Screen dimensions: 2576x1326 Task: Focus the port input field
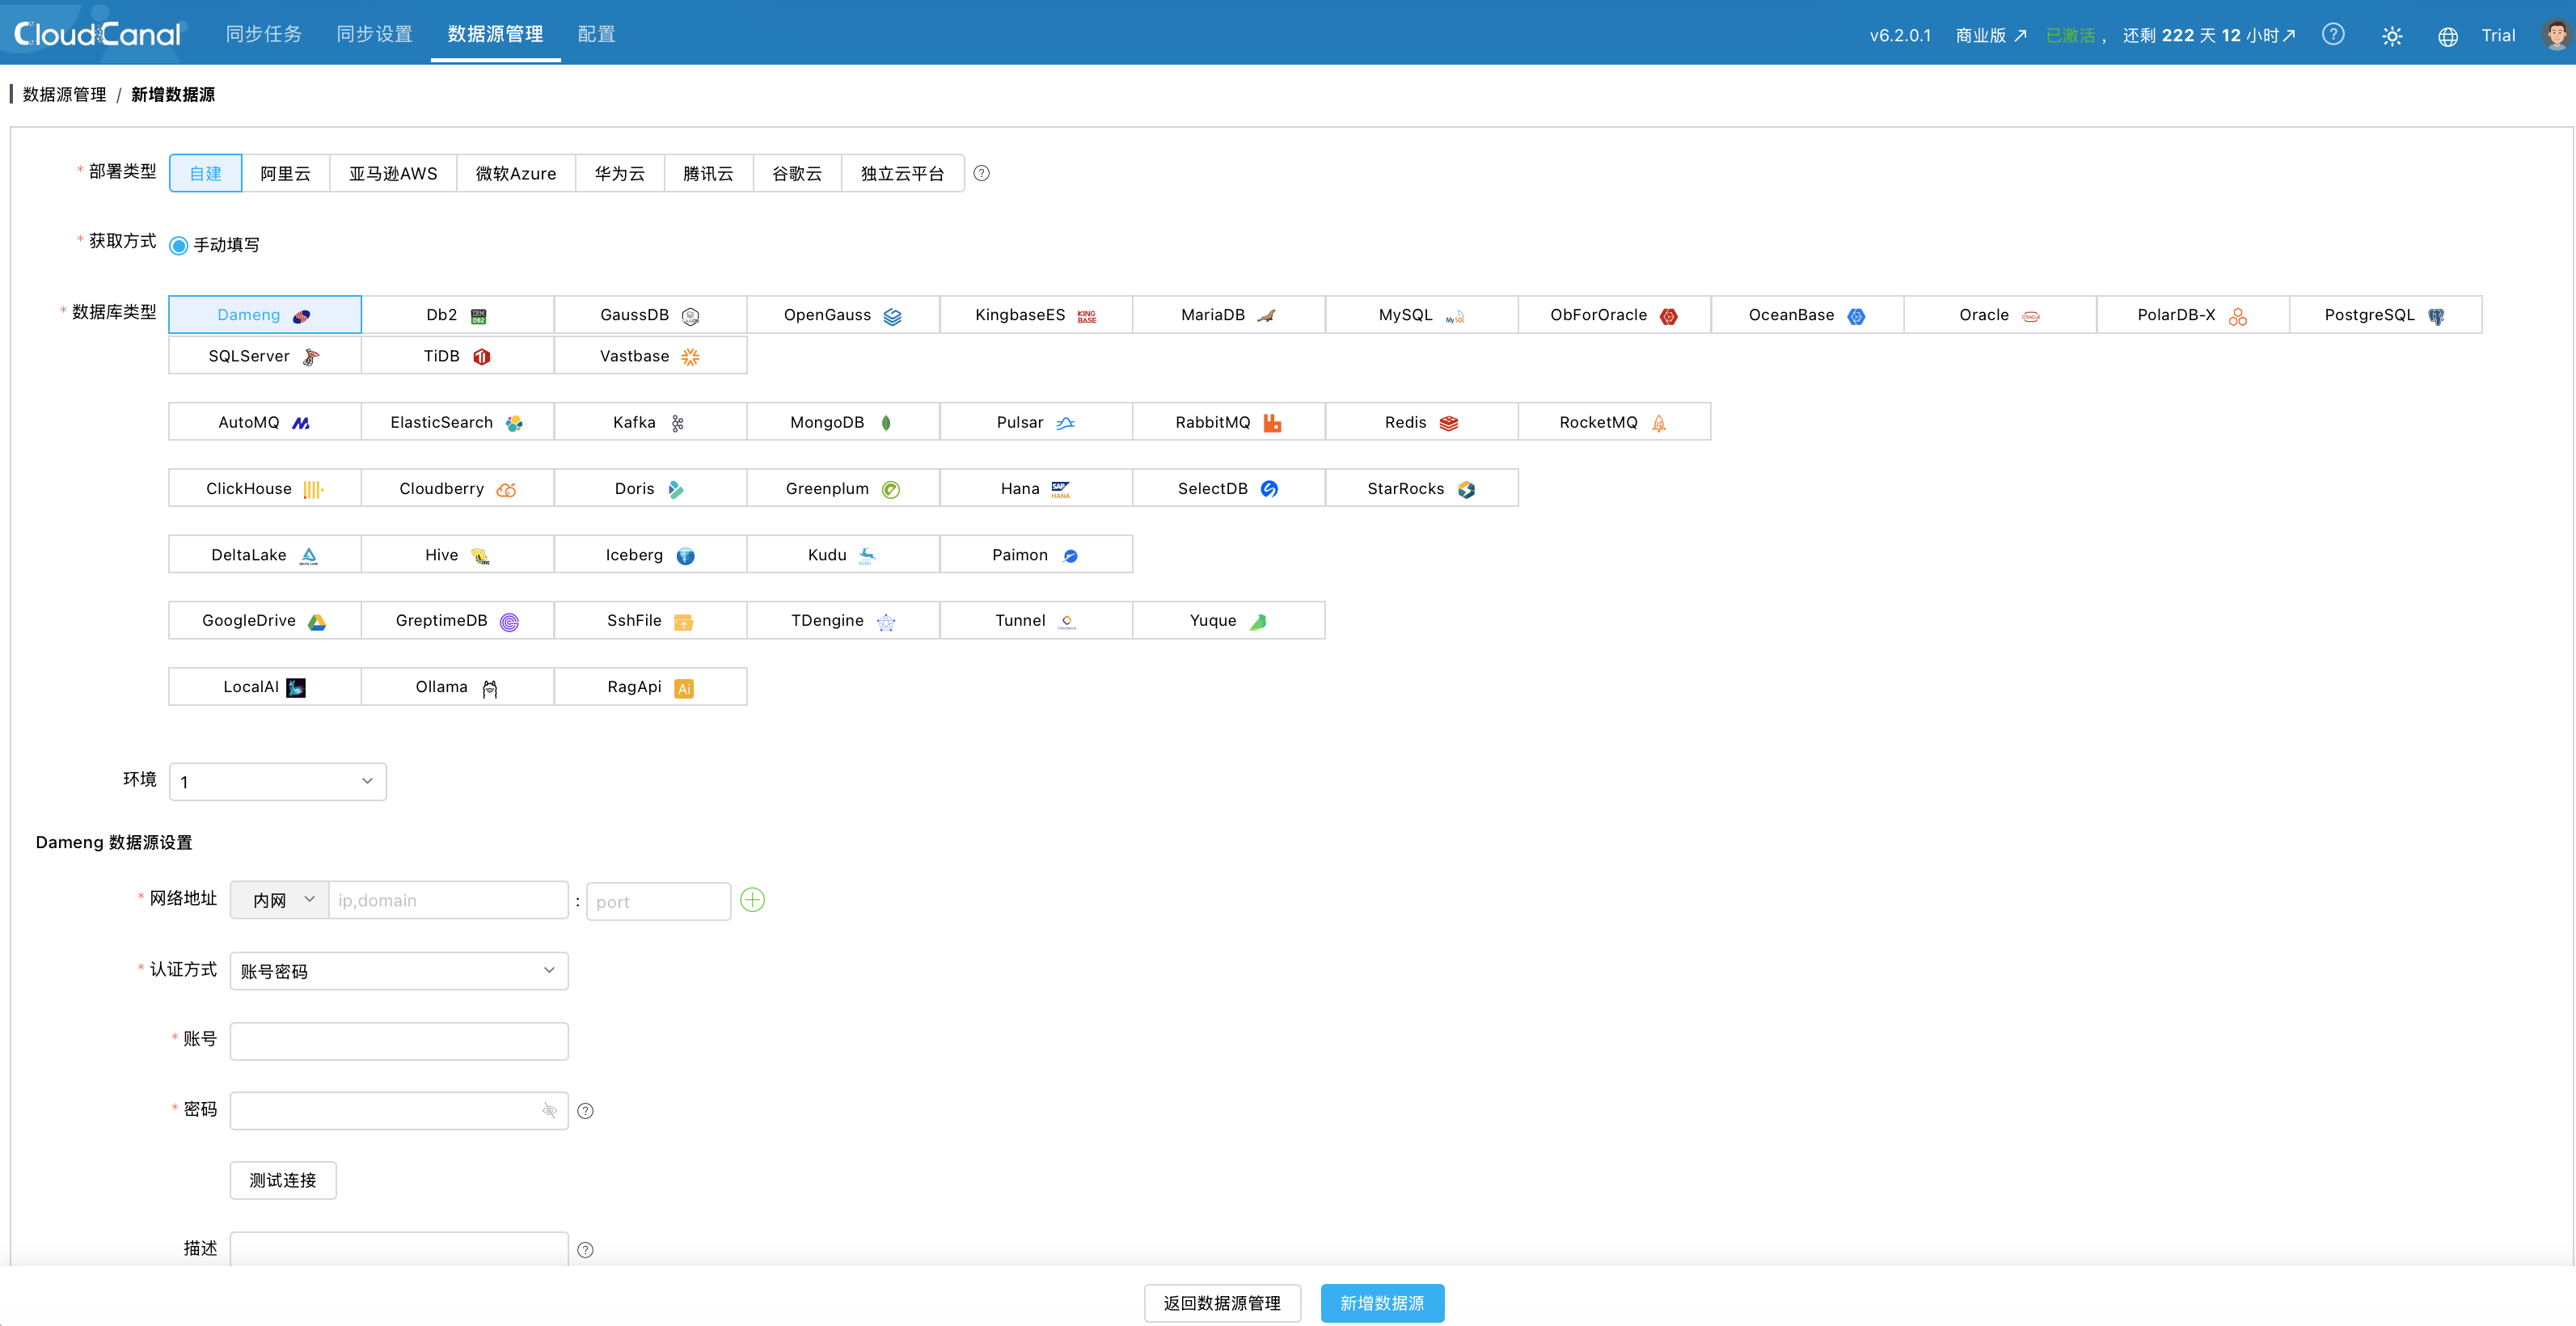(x=658, y=901)
